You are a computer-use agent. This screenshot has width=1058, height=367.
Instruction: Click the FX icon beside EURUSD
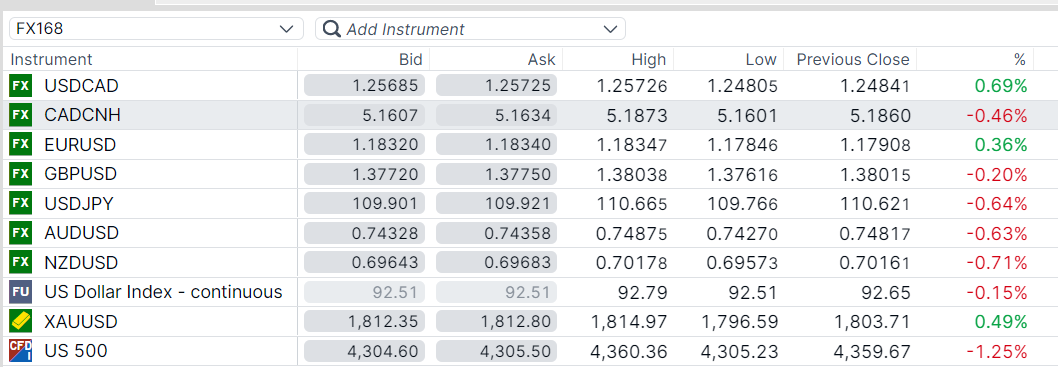coord(20,145)
